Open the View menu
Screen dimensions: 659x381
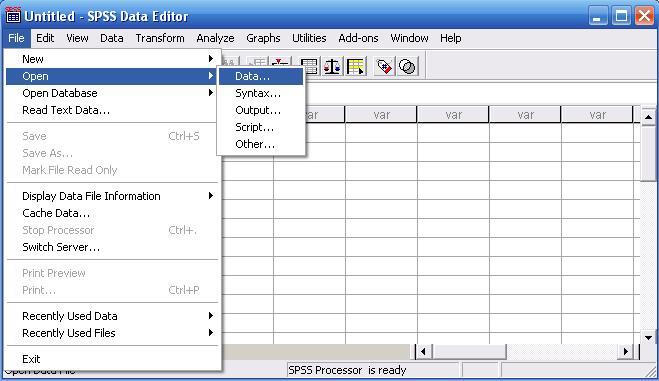click(x=77, y=38)
